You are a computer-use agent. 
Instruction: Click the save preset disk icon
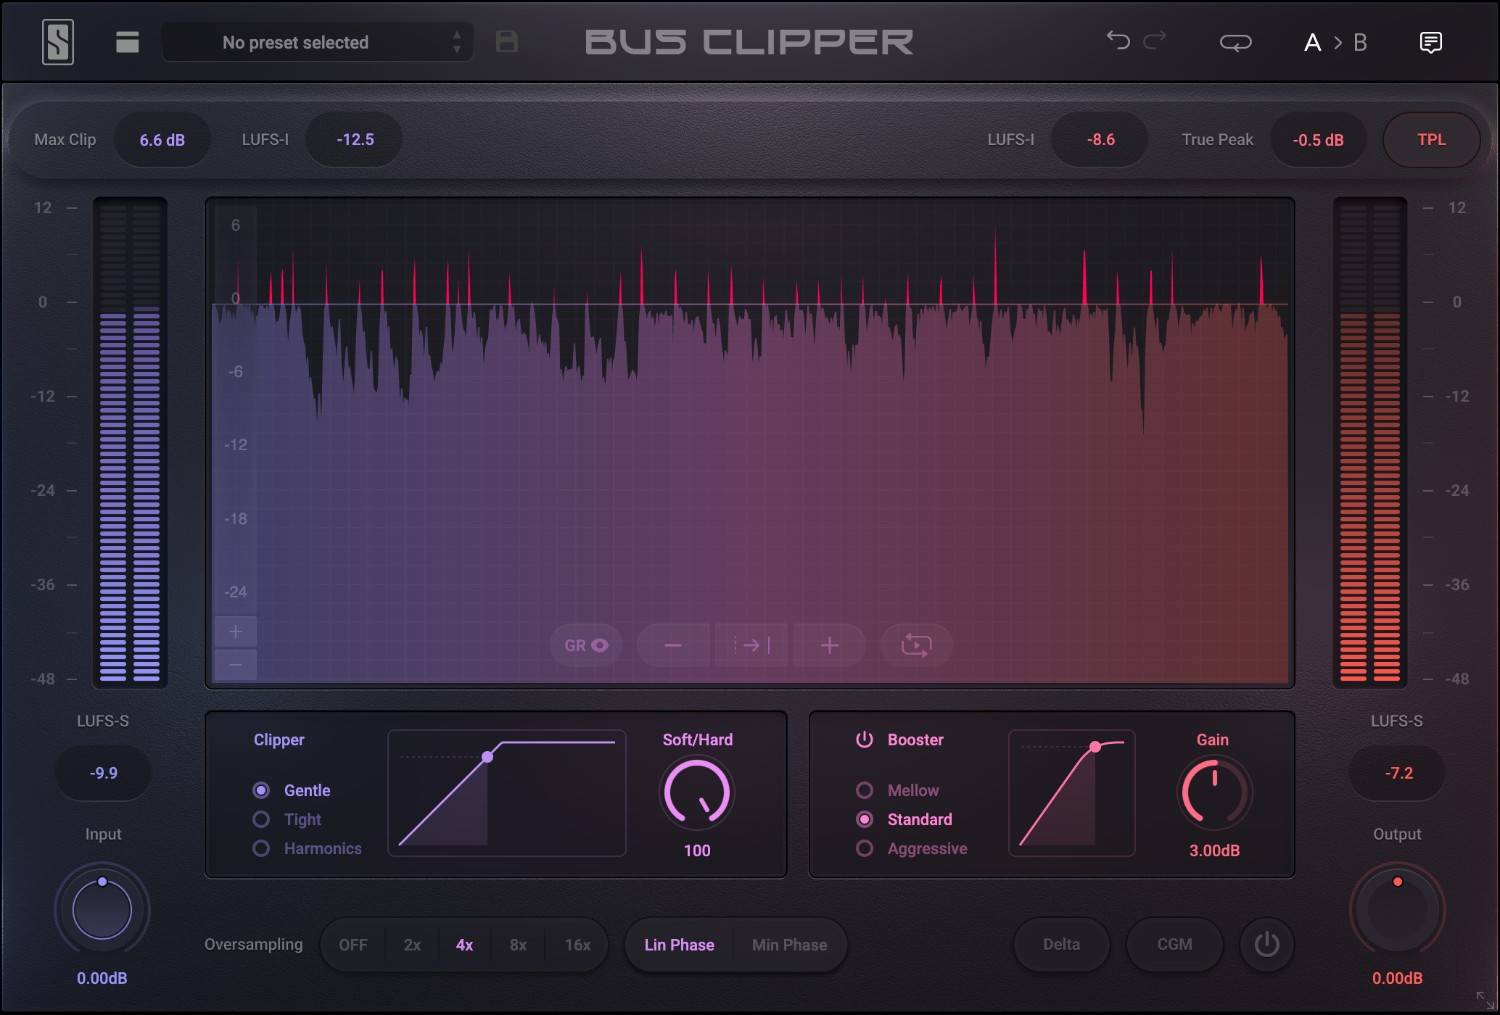(507, 41)
